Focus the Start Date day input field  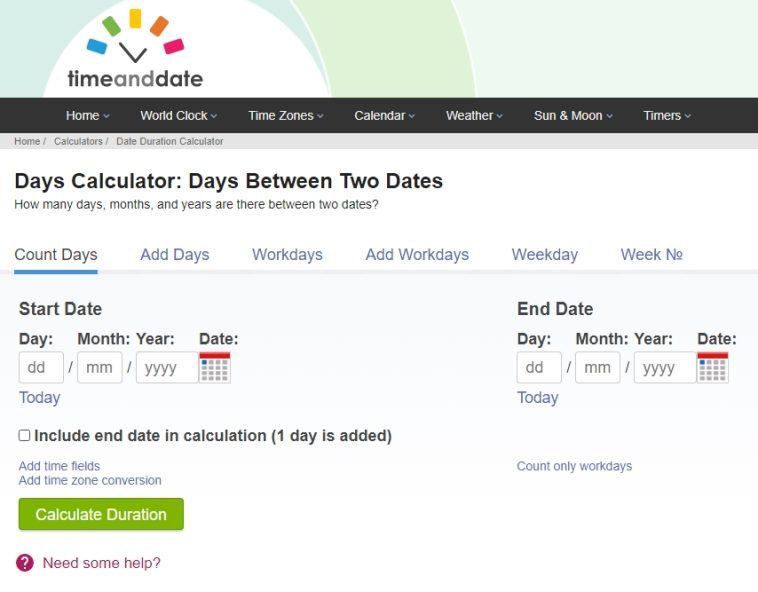(41, 367)
